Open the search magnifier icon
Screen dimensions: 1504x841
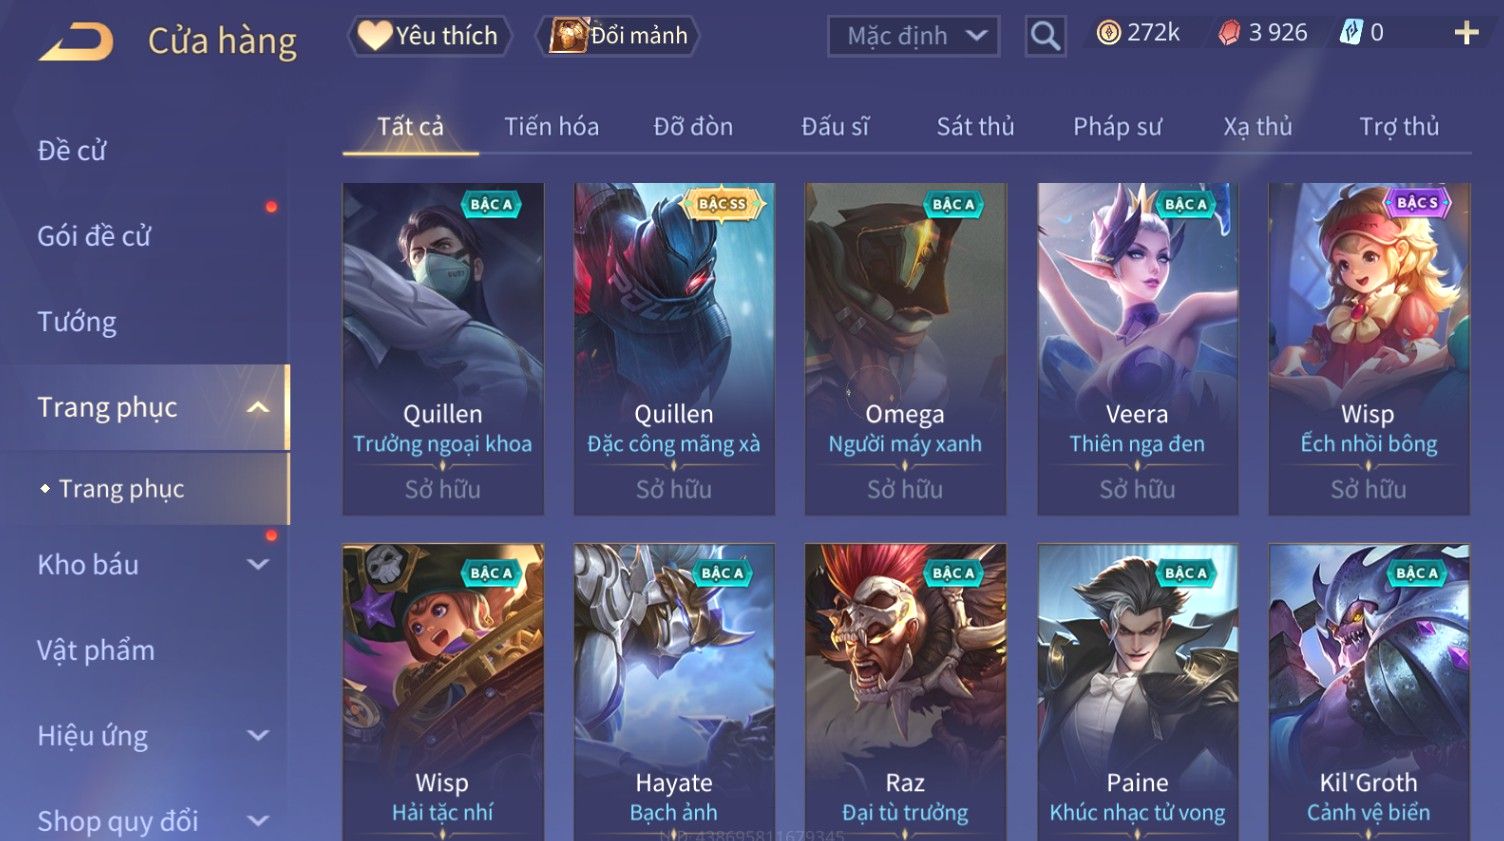(1045, 36)
